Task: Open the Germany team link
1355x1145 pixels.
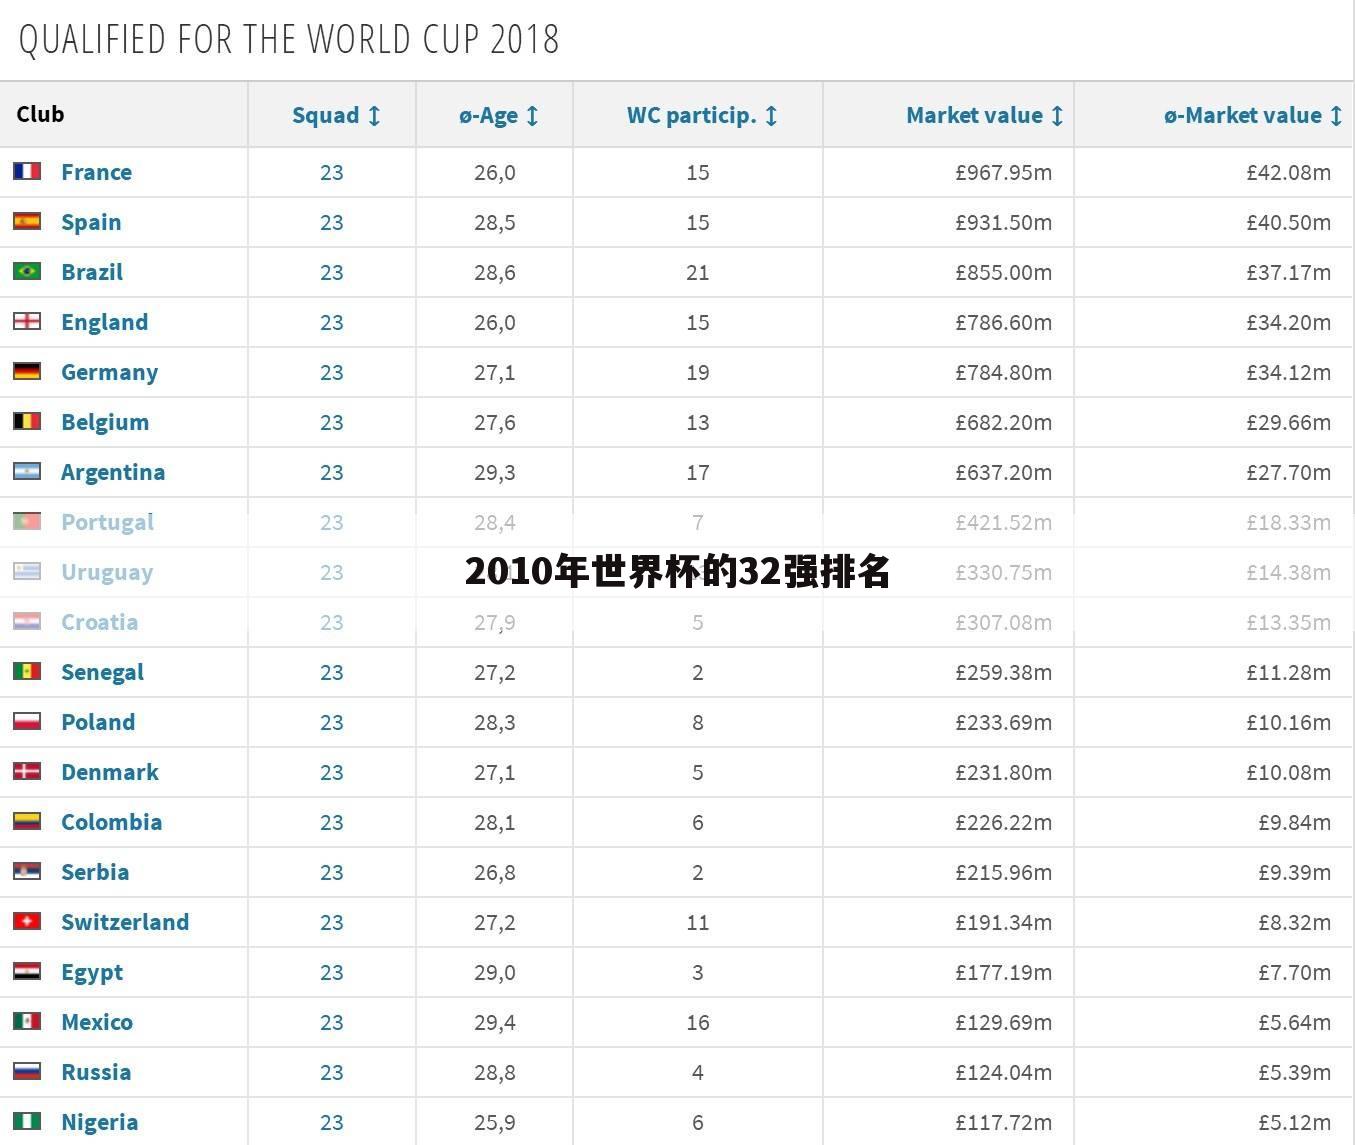Action: tap(109, 372)
